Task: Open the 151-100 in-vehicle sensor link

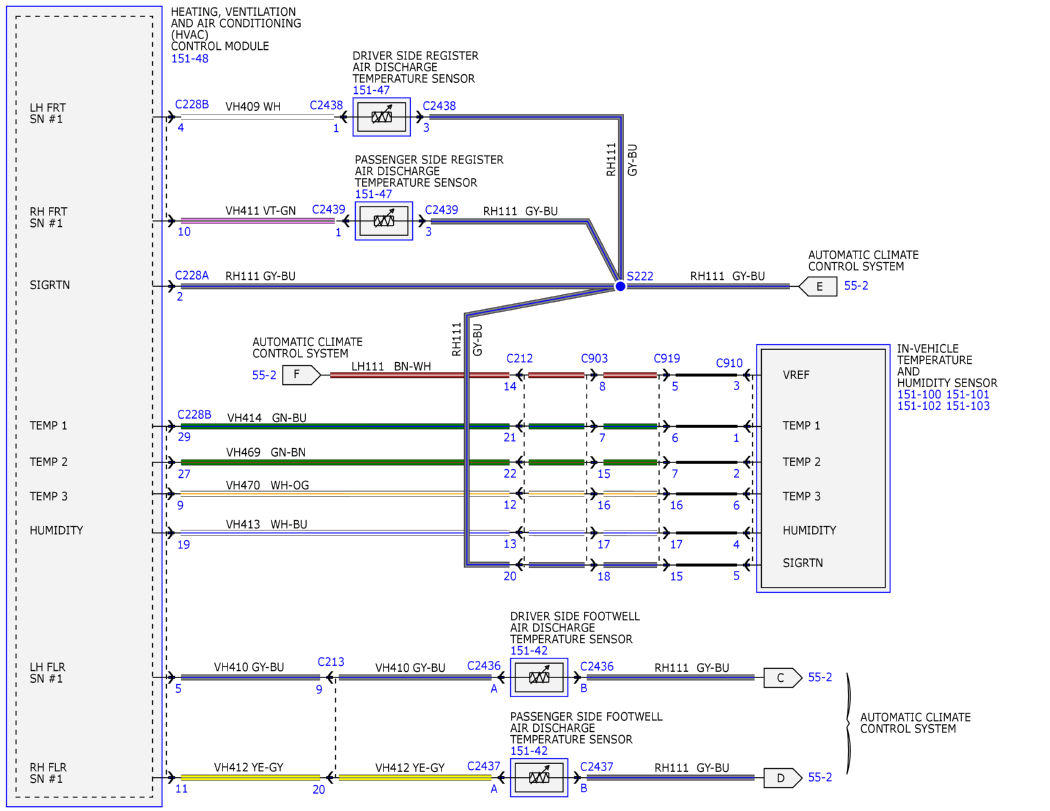Action: point(919,394)
